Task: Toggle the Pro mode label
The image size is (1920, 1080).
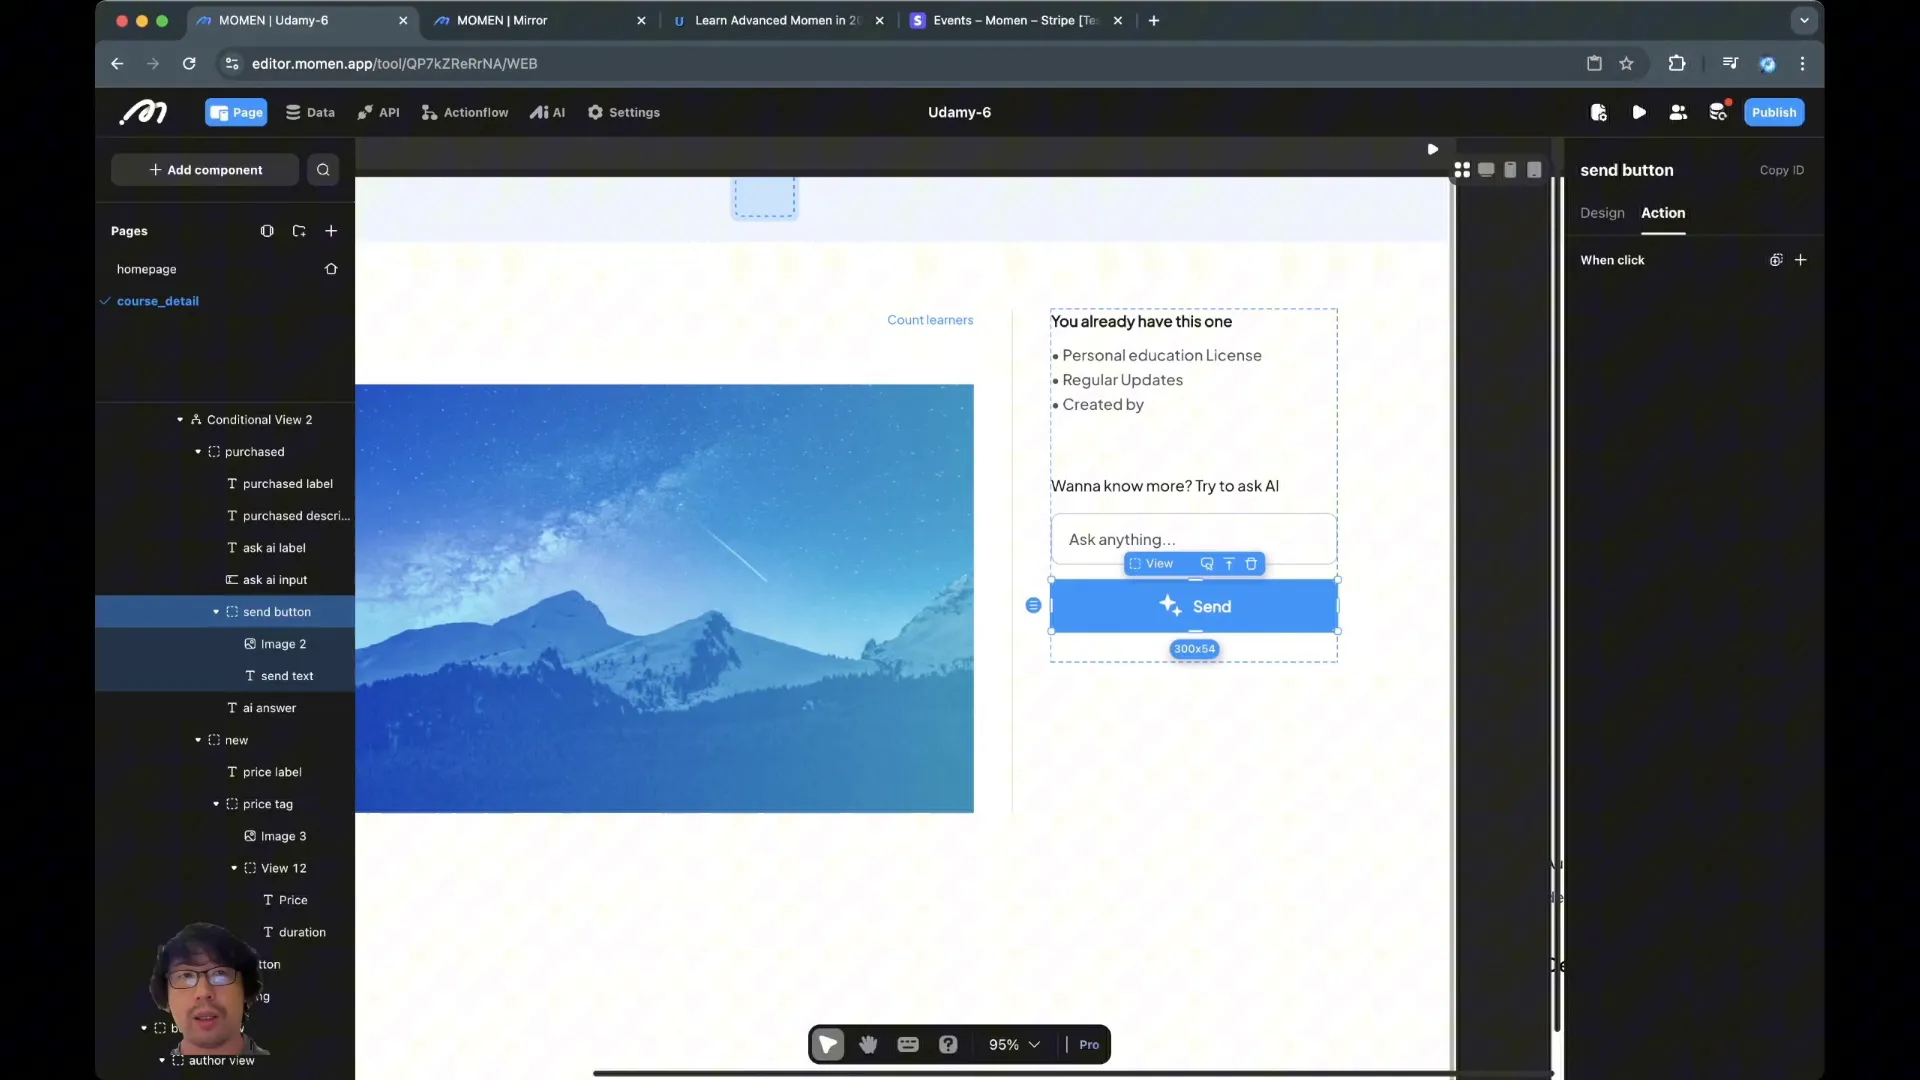Action: (1089, 1044)
